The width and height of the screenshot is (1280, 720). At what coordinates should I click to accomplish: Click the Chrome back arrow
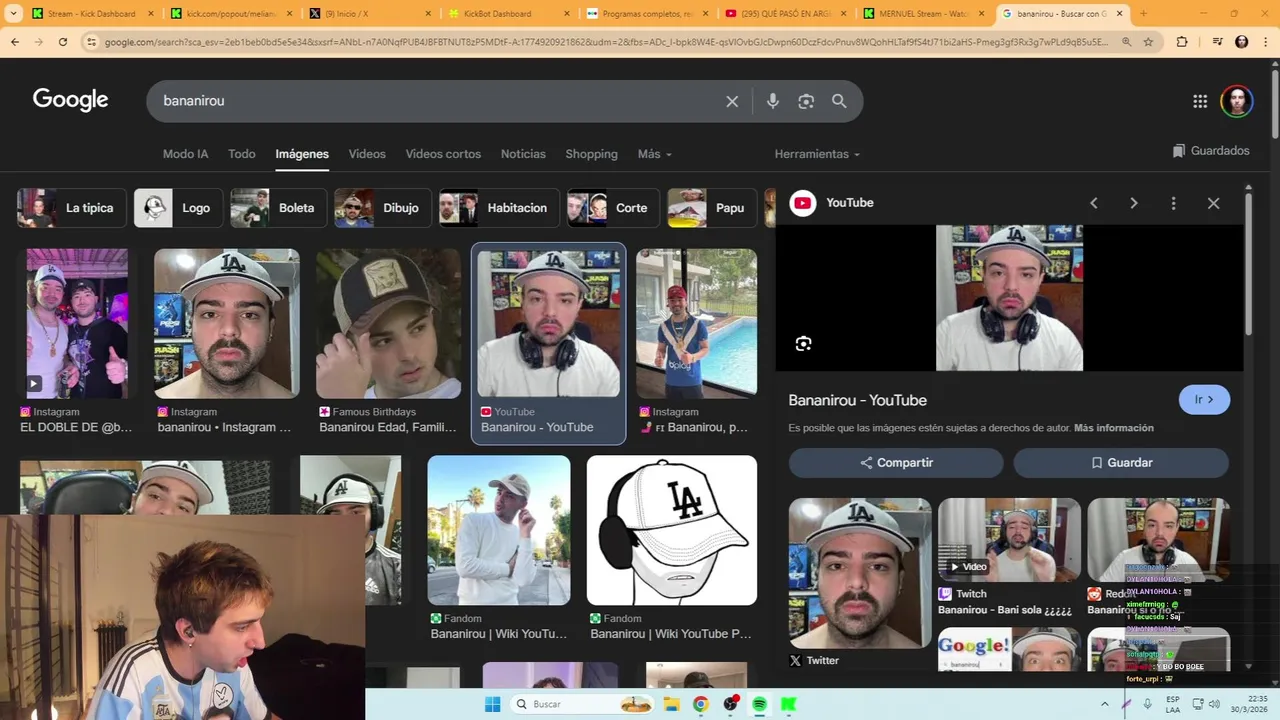15,42
